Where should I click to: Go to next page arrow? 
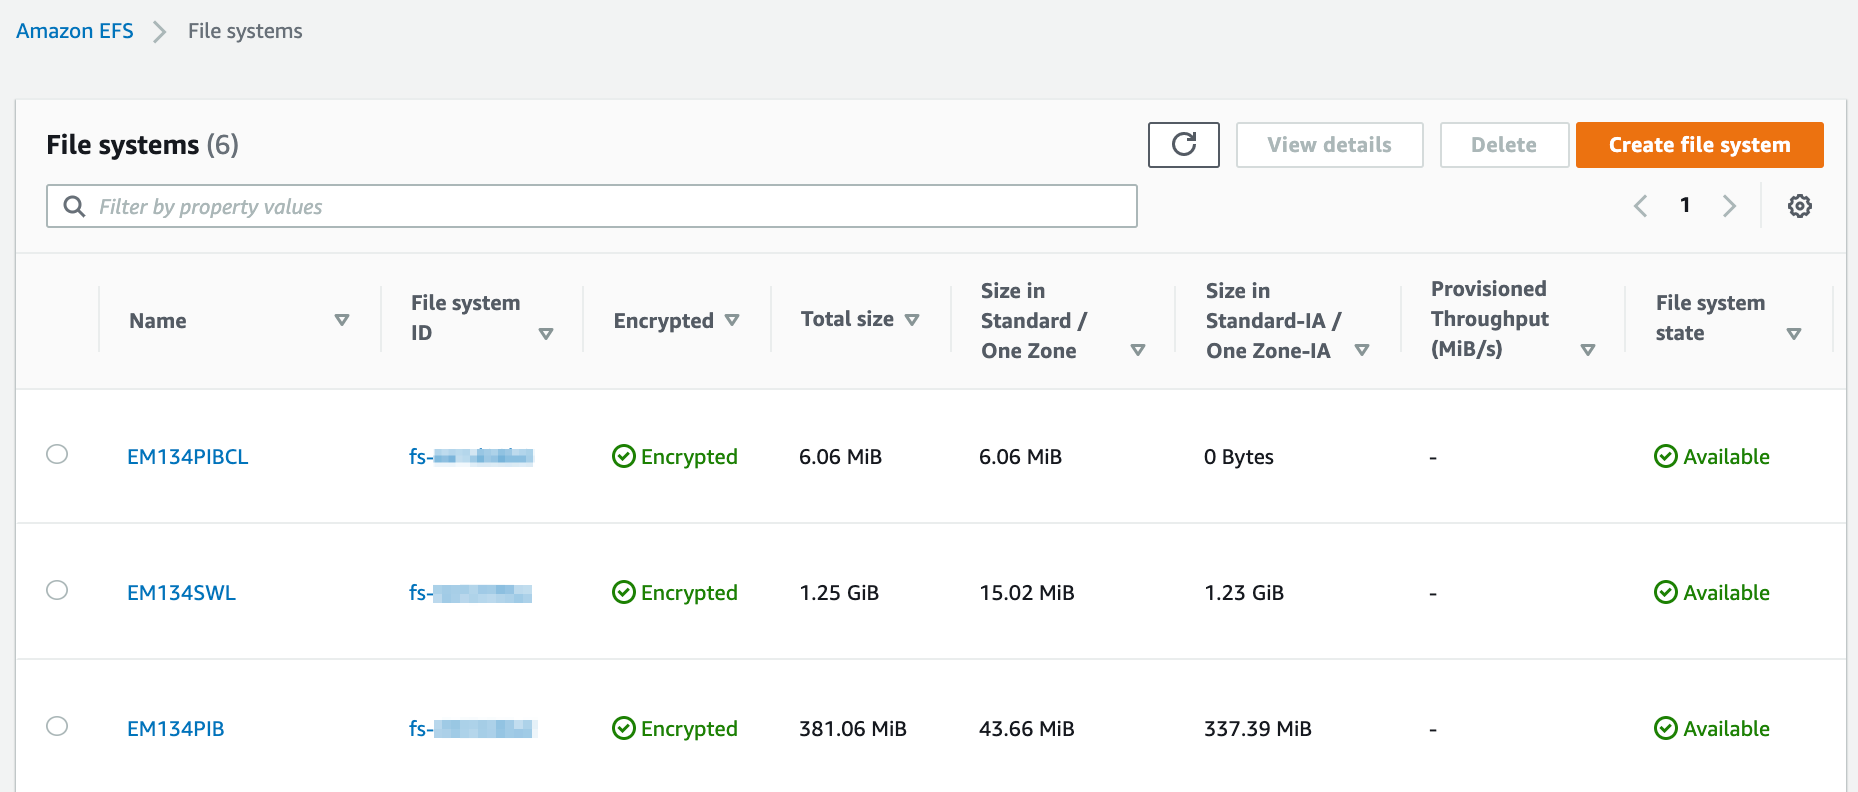(x=1729, y=206)
